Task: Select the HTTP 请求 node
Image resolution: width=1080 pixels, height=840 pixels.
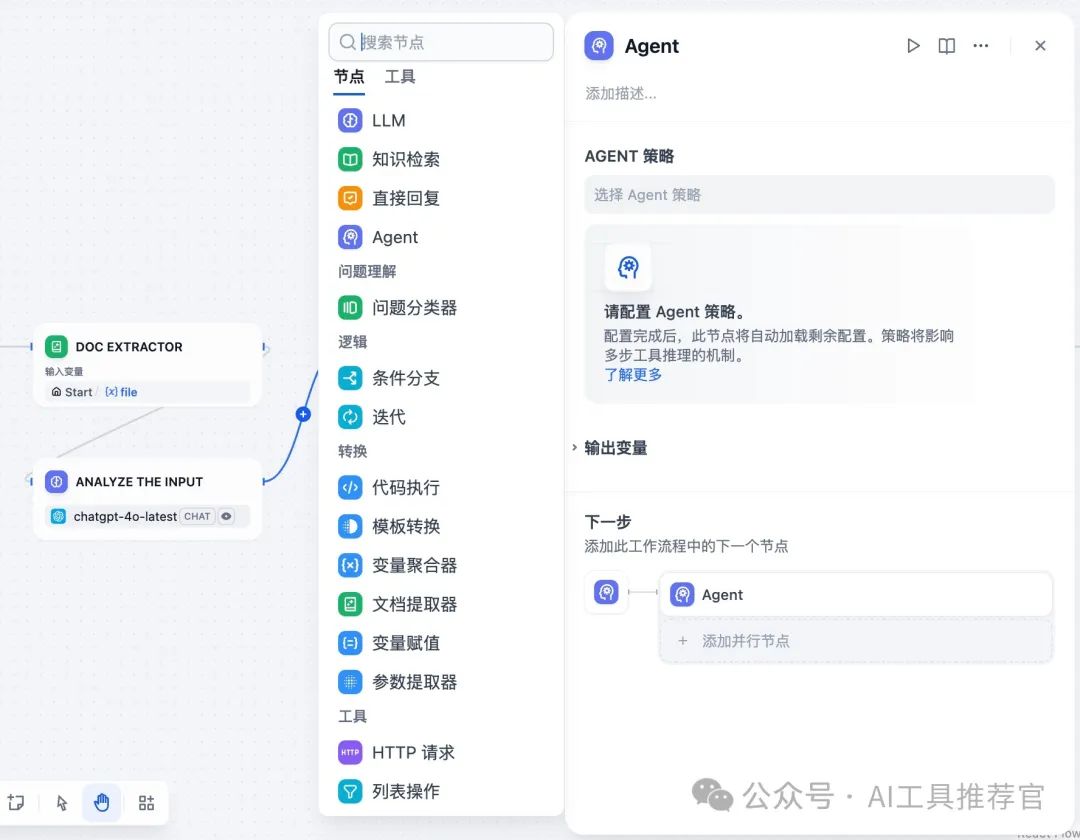Action: [414, 752]
